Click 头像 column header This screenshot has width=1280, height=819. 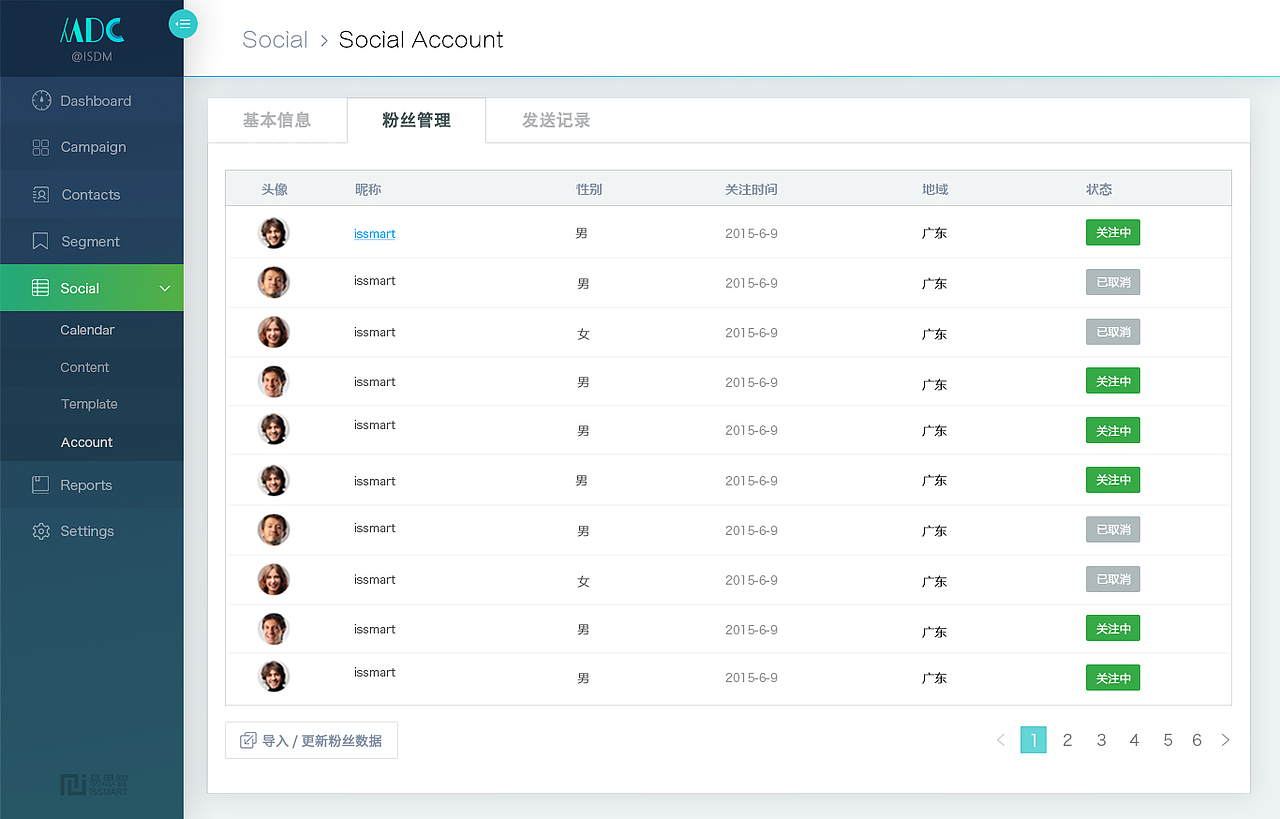click(274, 189)
